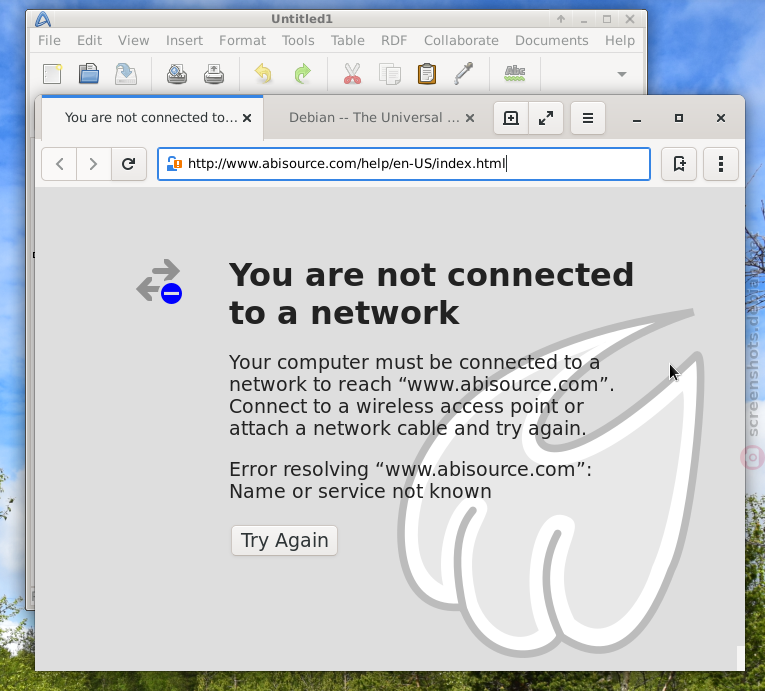Open the Help menu in AbiWord
This screenshot has width=765, height=691.
click(620, 41)
